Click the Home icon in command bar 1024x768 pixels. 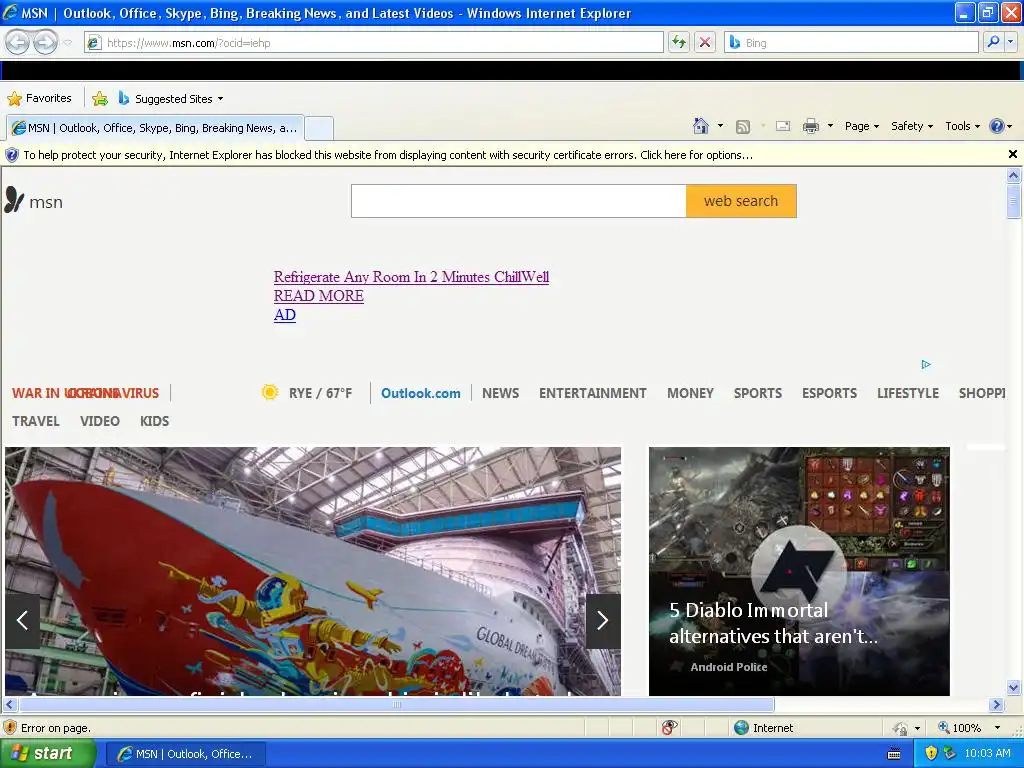pyautogui.click(x=701, y=126)
